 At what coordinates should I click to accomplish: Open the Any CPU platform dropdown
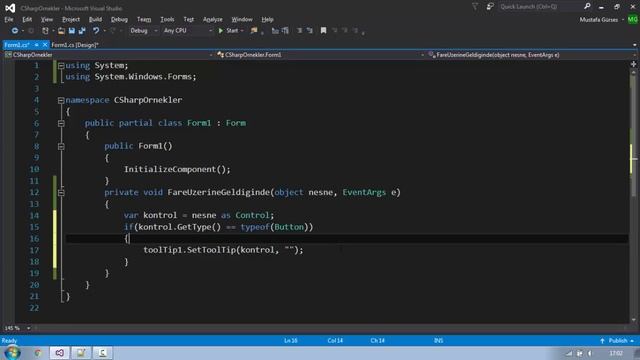(188, 31)
